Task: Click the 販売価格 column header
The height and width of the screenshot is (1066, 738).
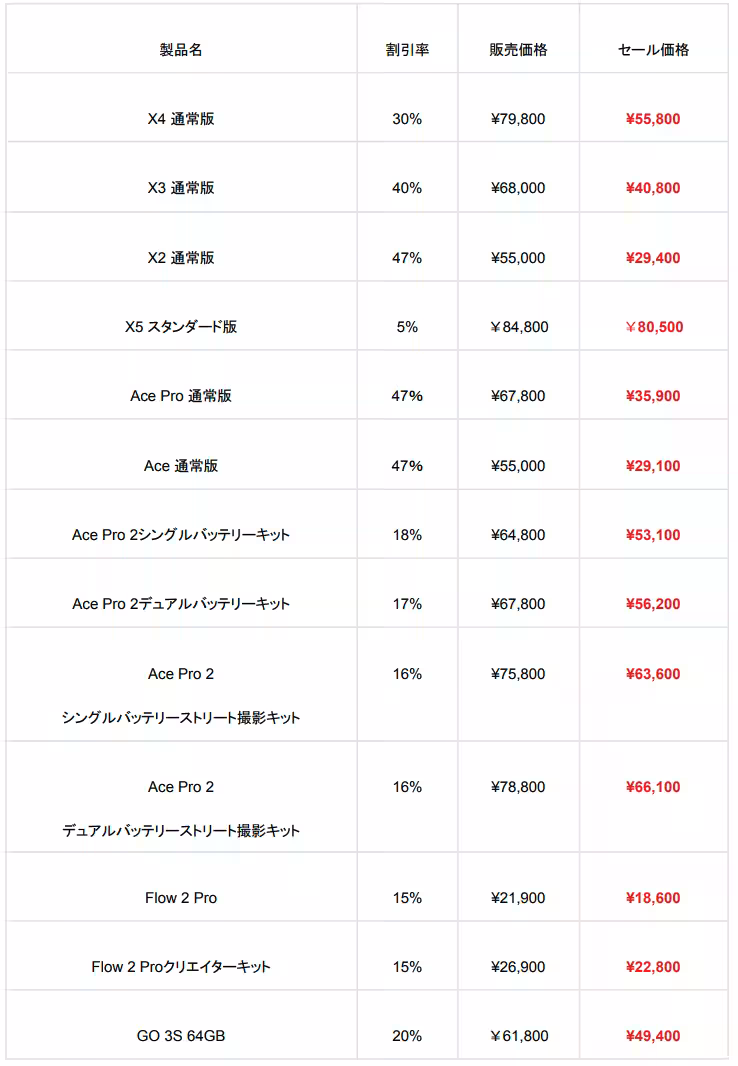Action: [518, 50]
